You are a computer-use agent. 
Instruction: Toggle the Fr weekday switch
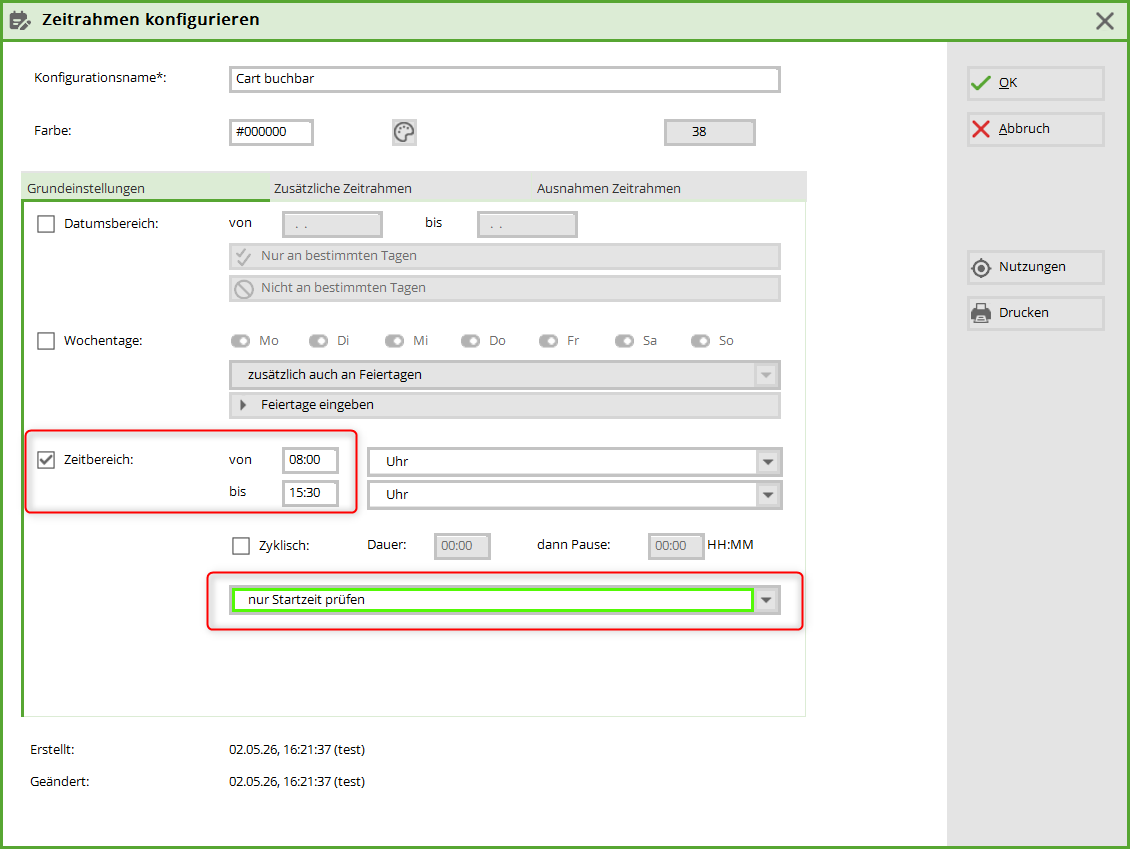pyautogui.click(x=548, y=341)
